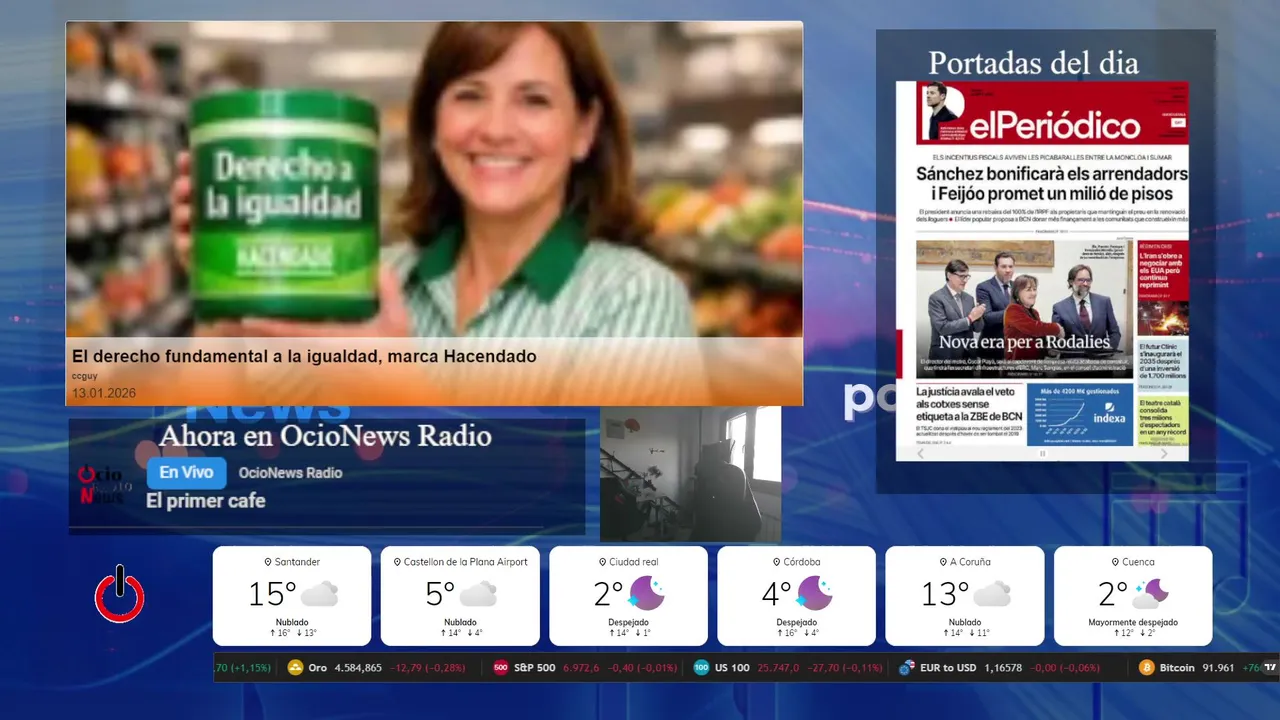Click the red power button icon

pyautogui.click(x=120, y=594)
